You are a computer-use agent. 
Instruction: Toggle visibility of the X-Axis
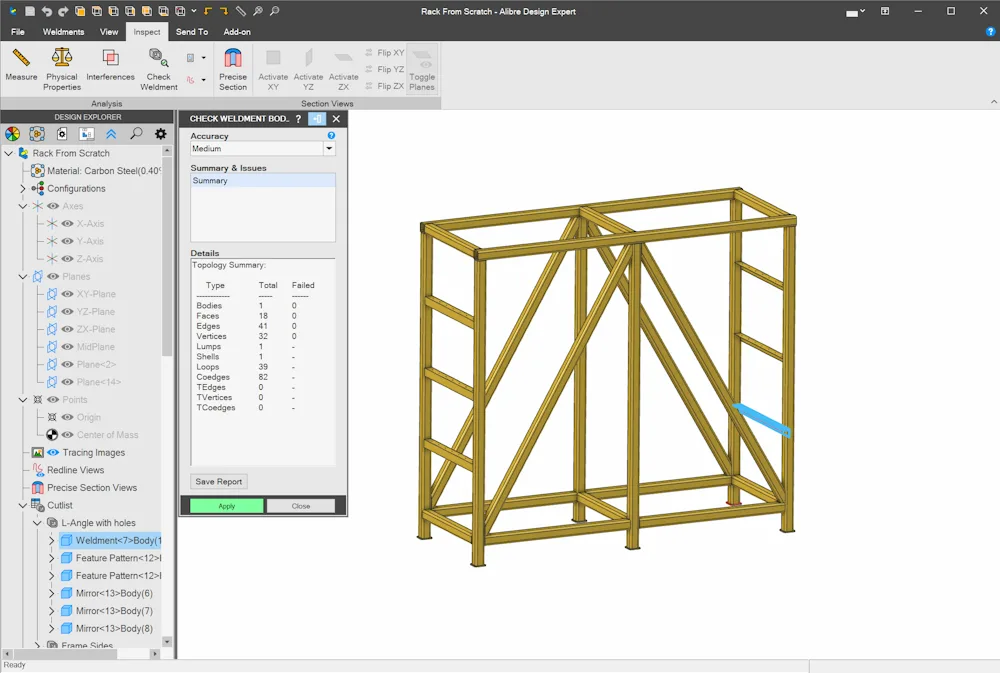pos(67,224)
